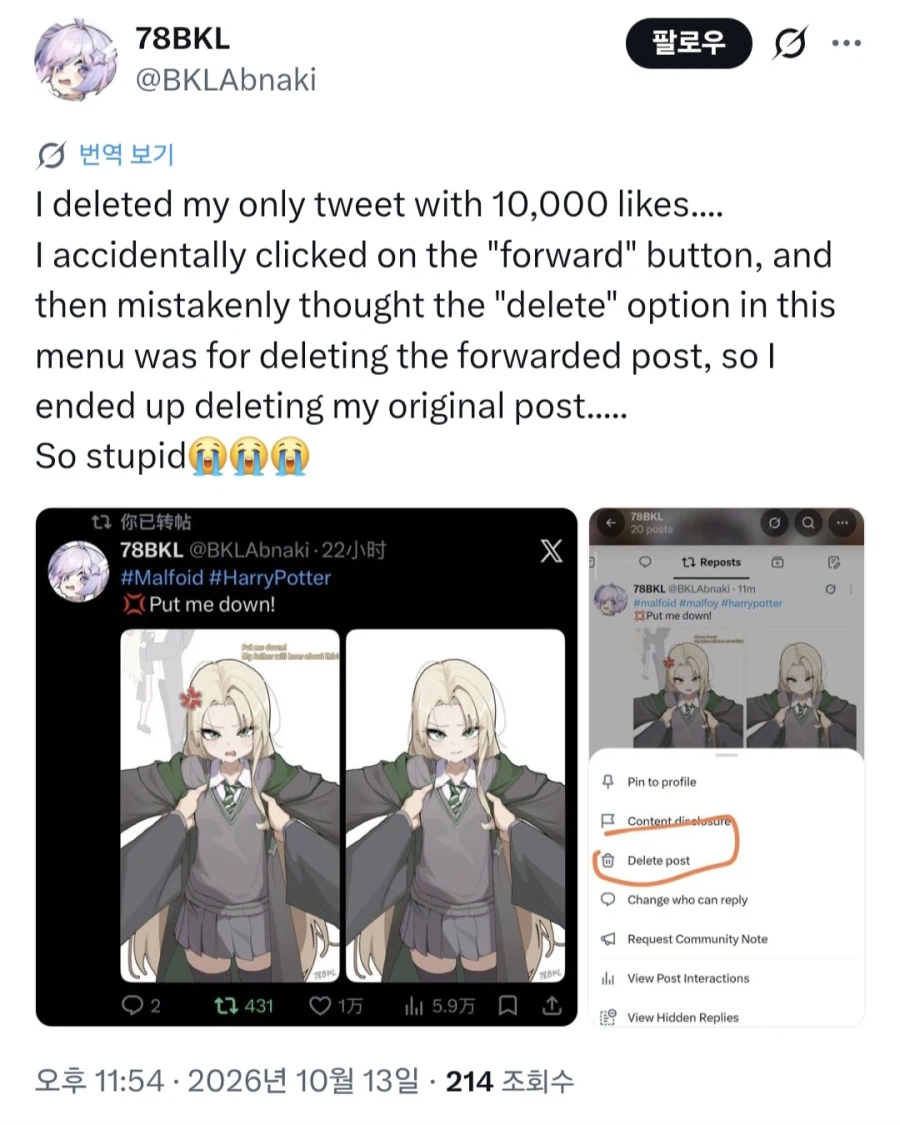This screenshot has height=1125, width=900.
Task: Click 번역 보기 translate link
Action: point(126,154)
